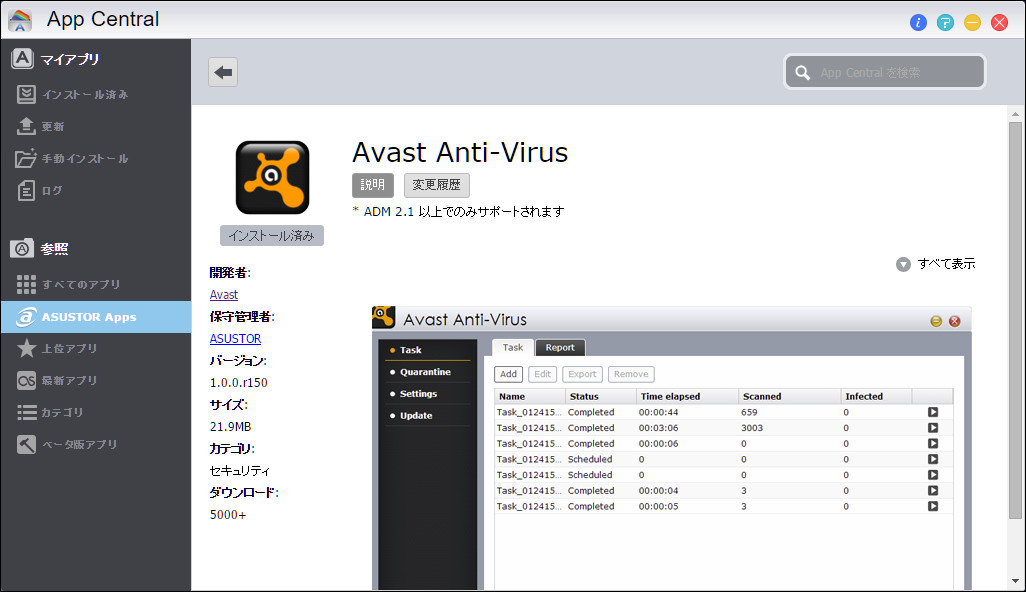Open the ASUSTOR maintainer link

235,338
